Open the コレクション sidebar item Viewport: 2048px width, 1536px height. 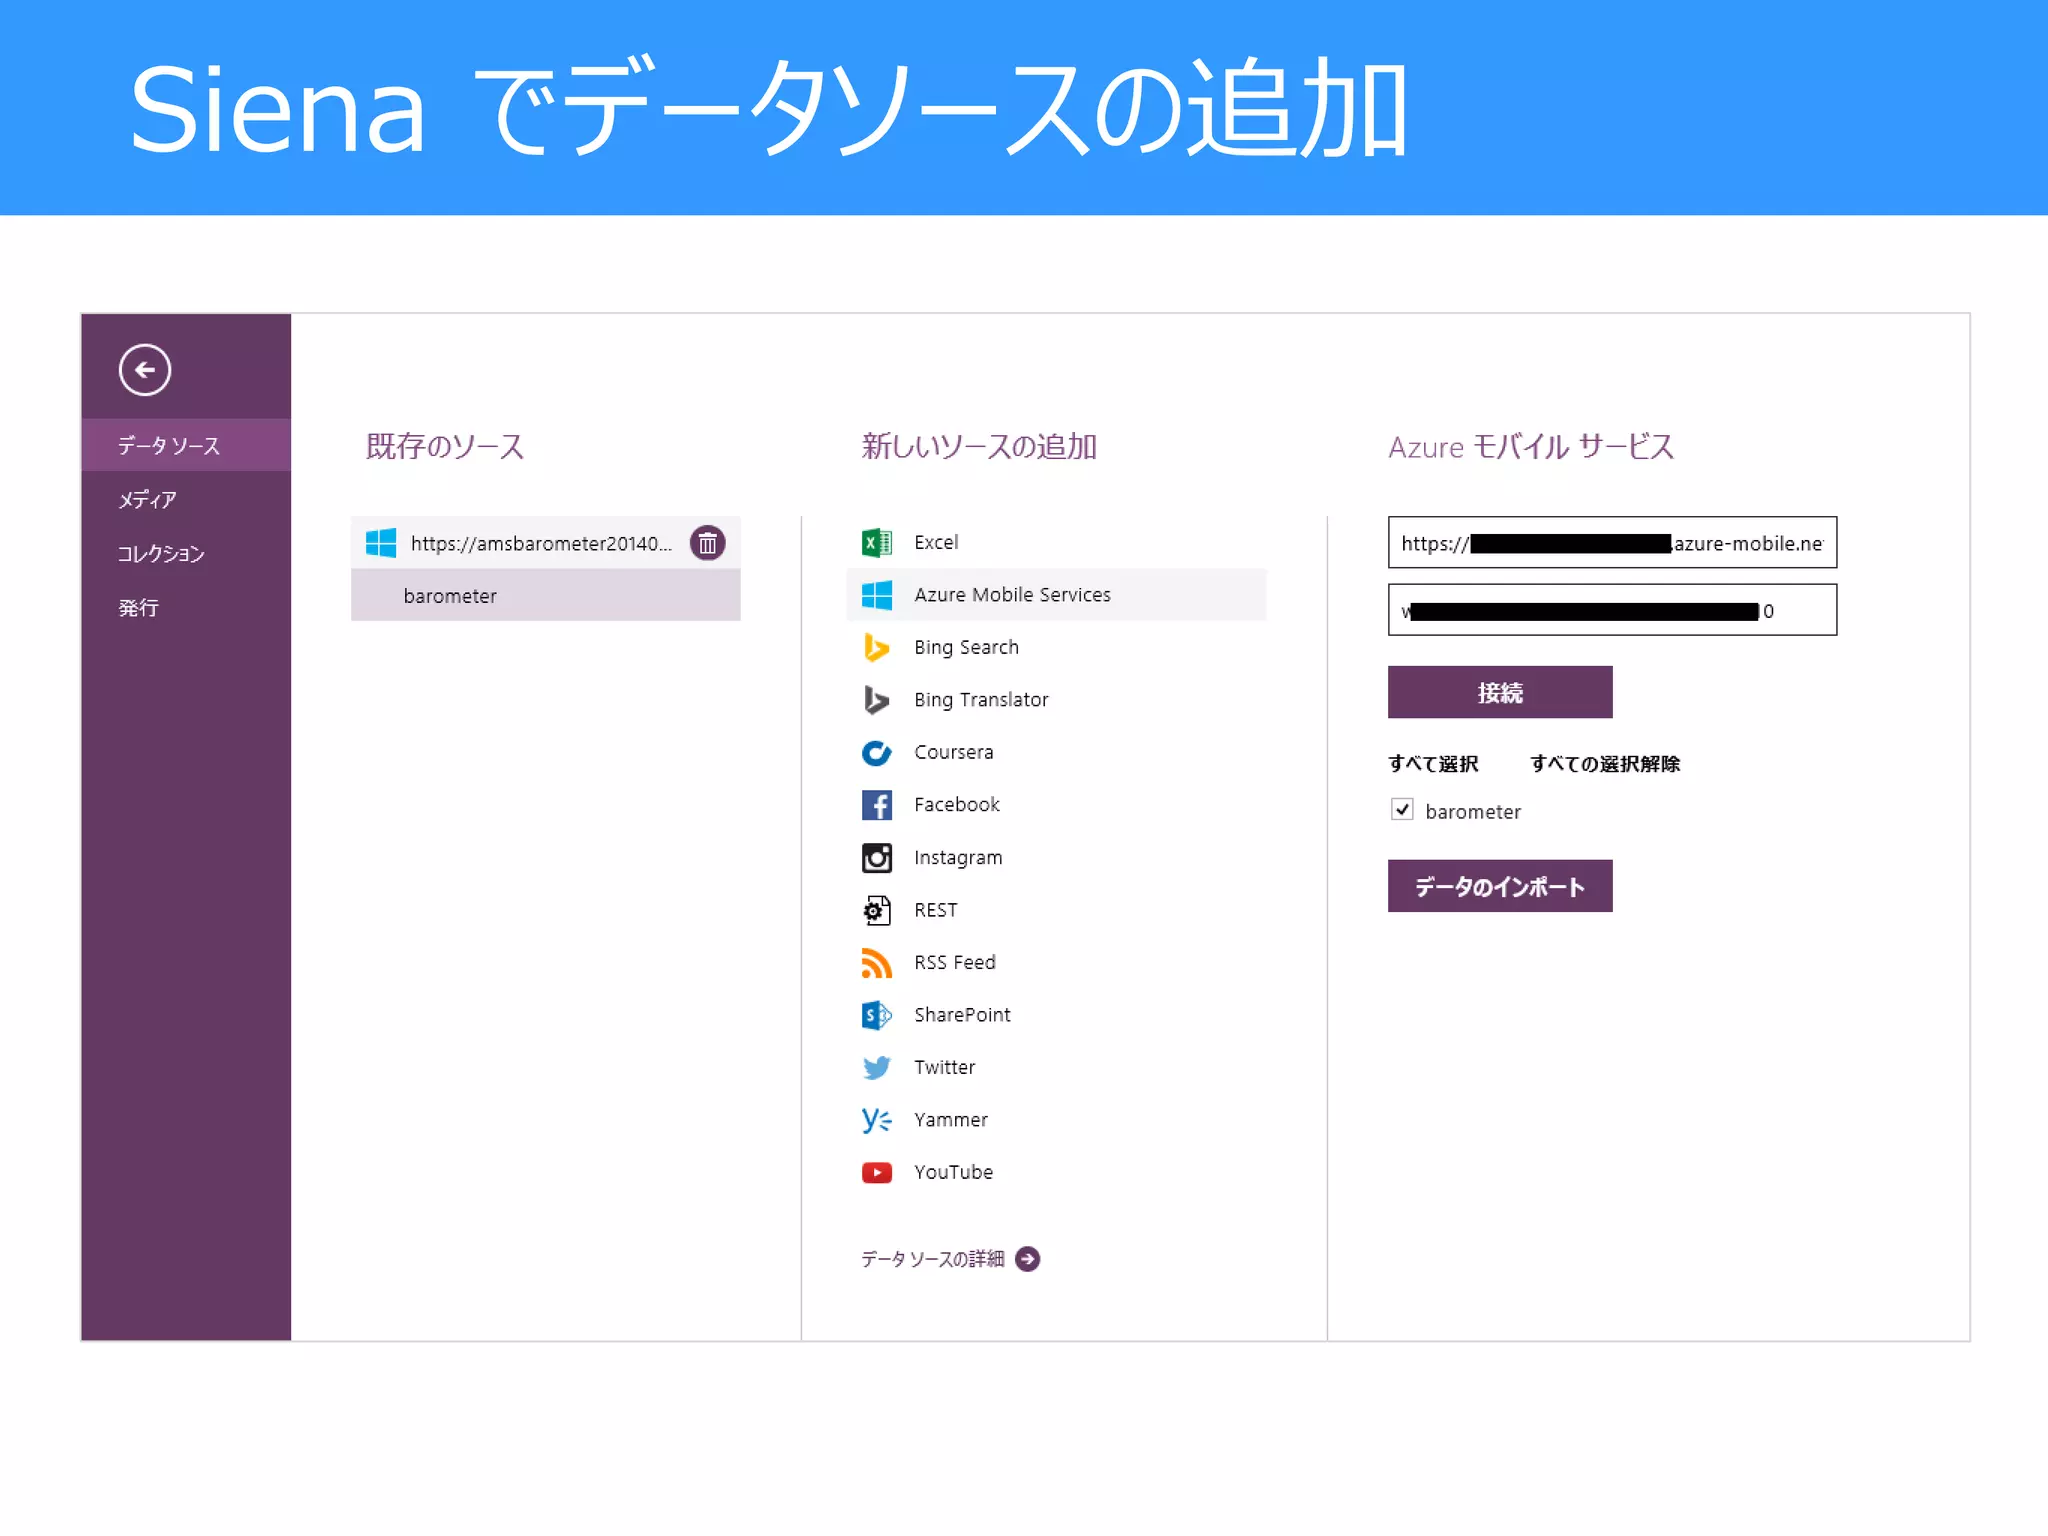pyautogui.click(x=161, y=553)
